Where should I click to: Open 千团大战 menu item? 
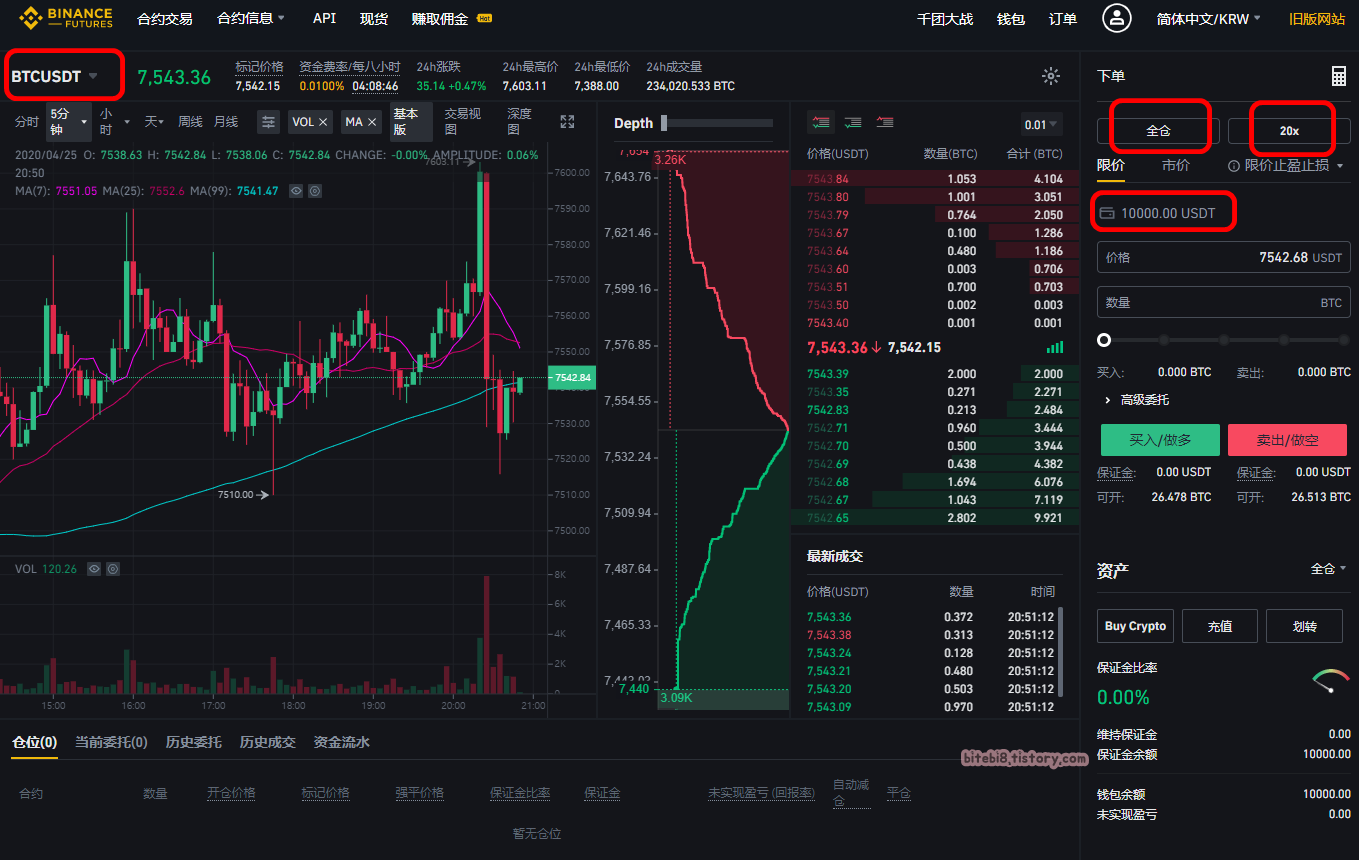[x=945, y=19]
